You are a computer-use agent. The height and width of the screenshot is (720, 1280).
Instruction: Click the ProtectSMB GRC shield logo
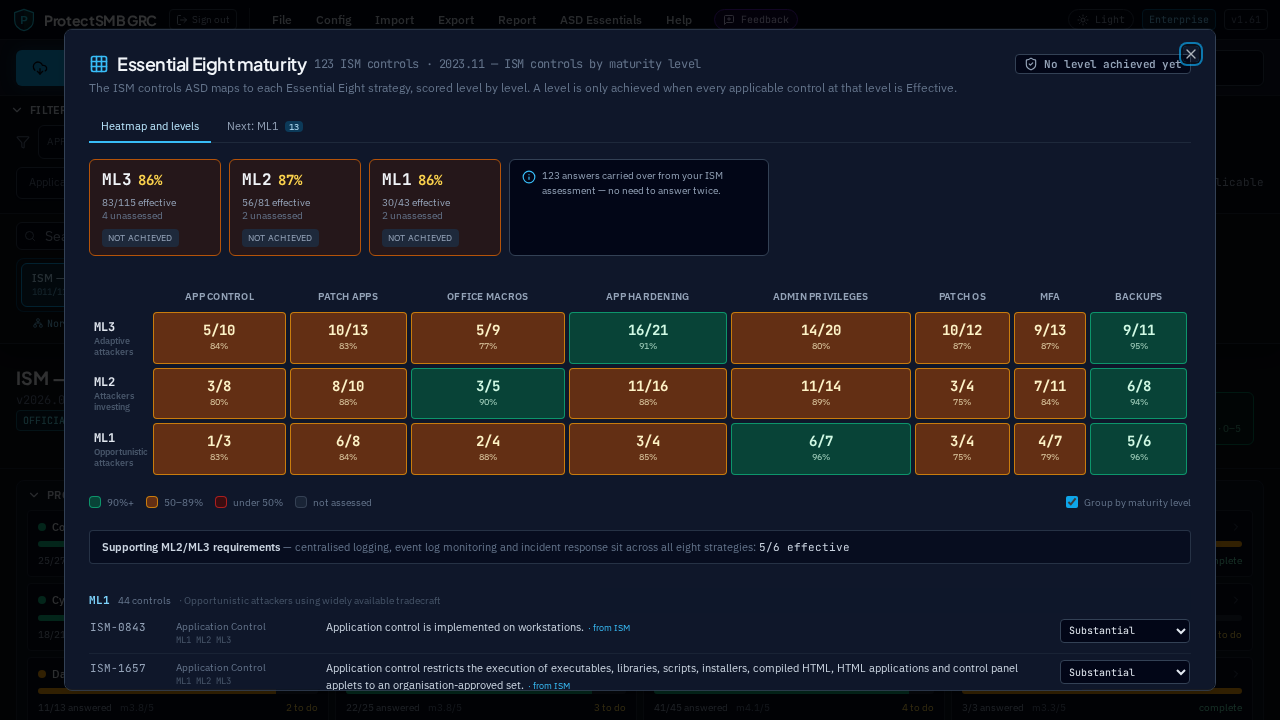pos(24,19)
